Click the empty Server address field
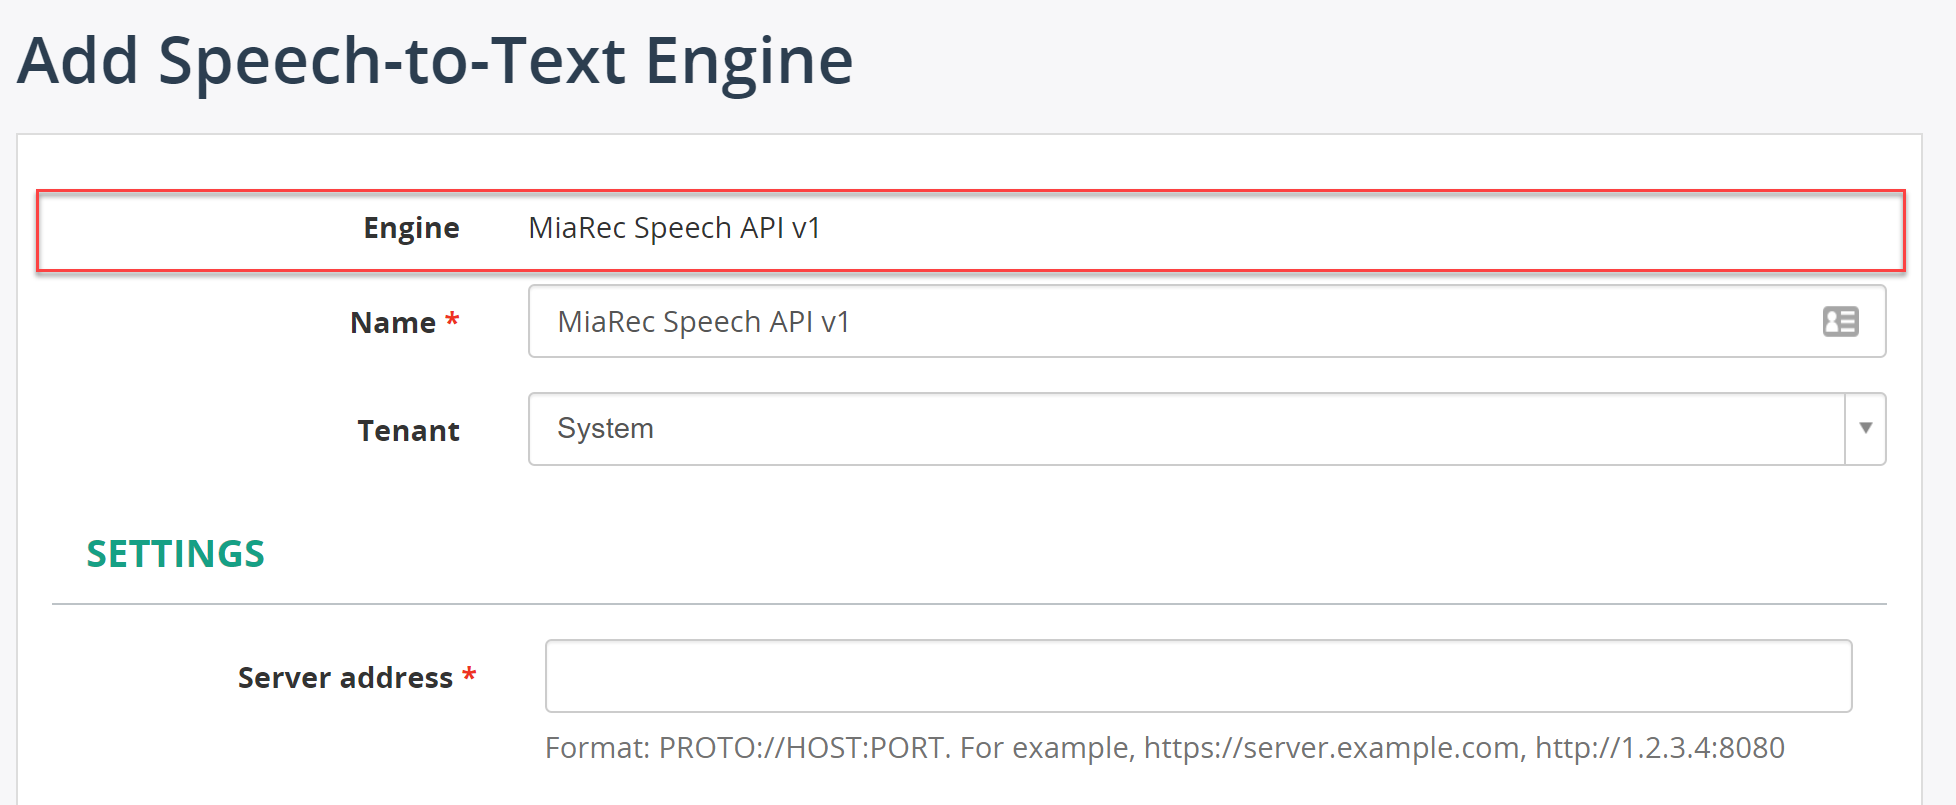Viewport: 1956px width, 805px height. [x=1198, y=676]
